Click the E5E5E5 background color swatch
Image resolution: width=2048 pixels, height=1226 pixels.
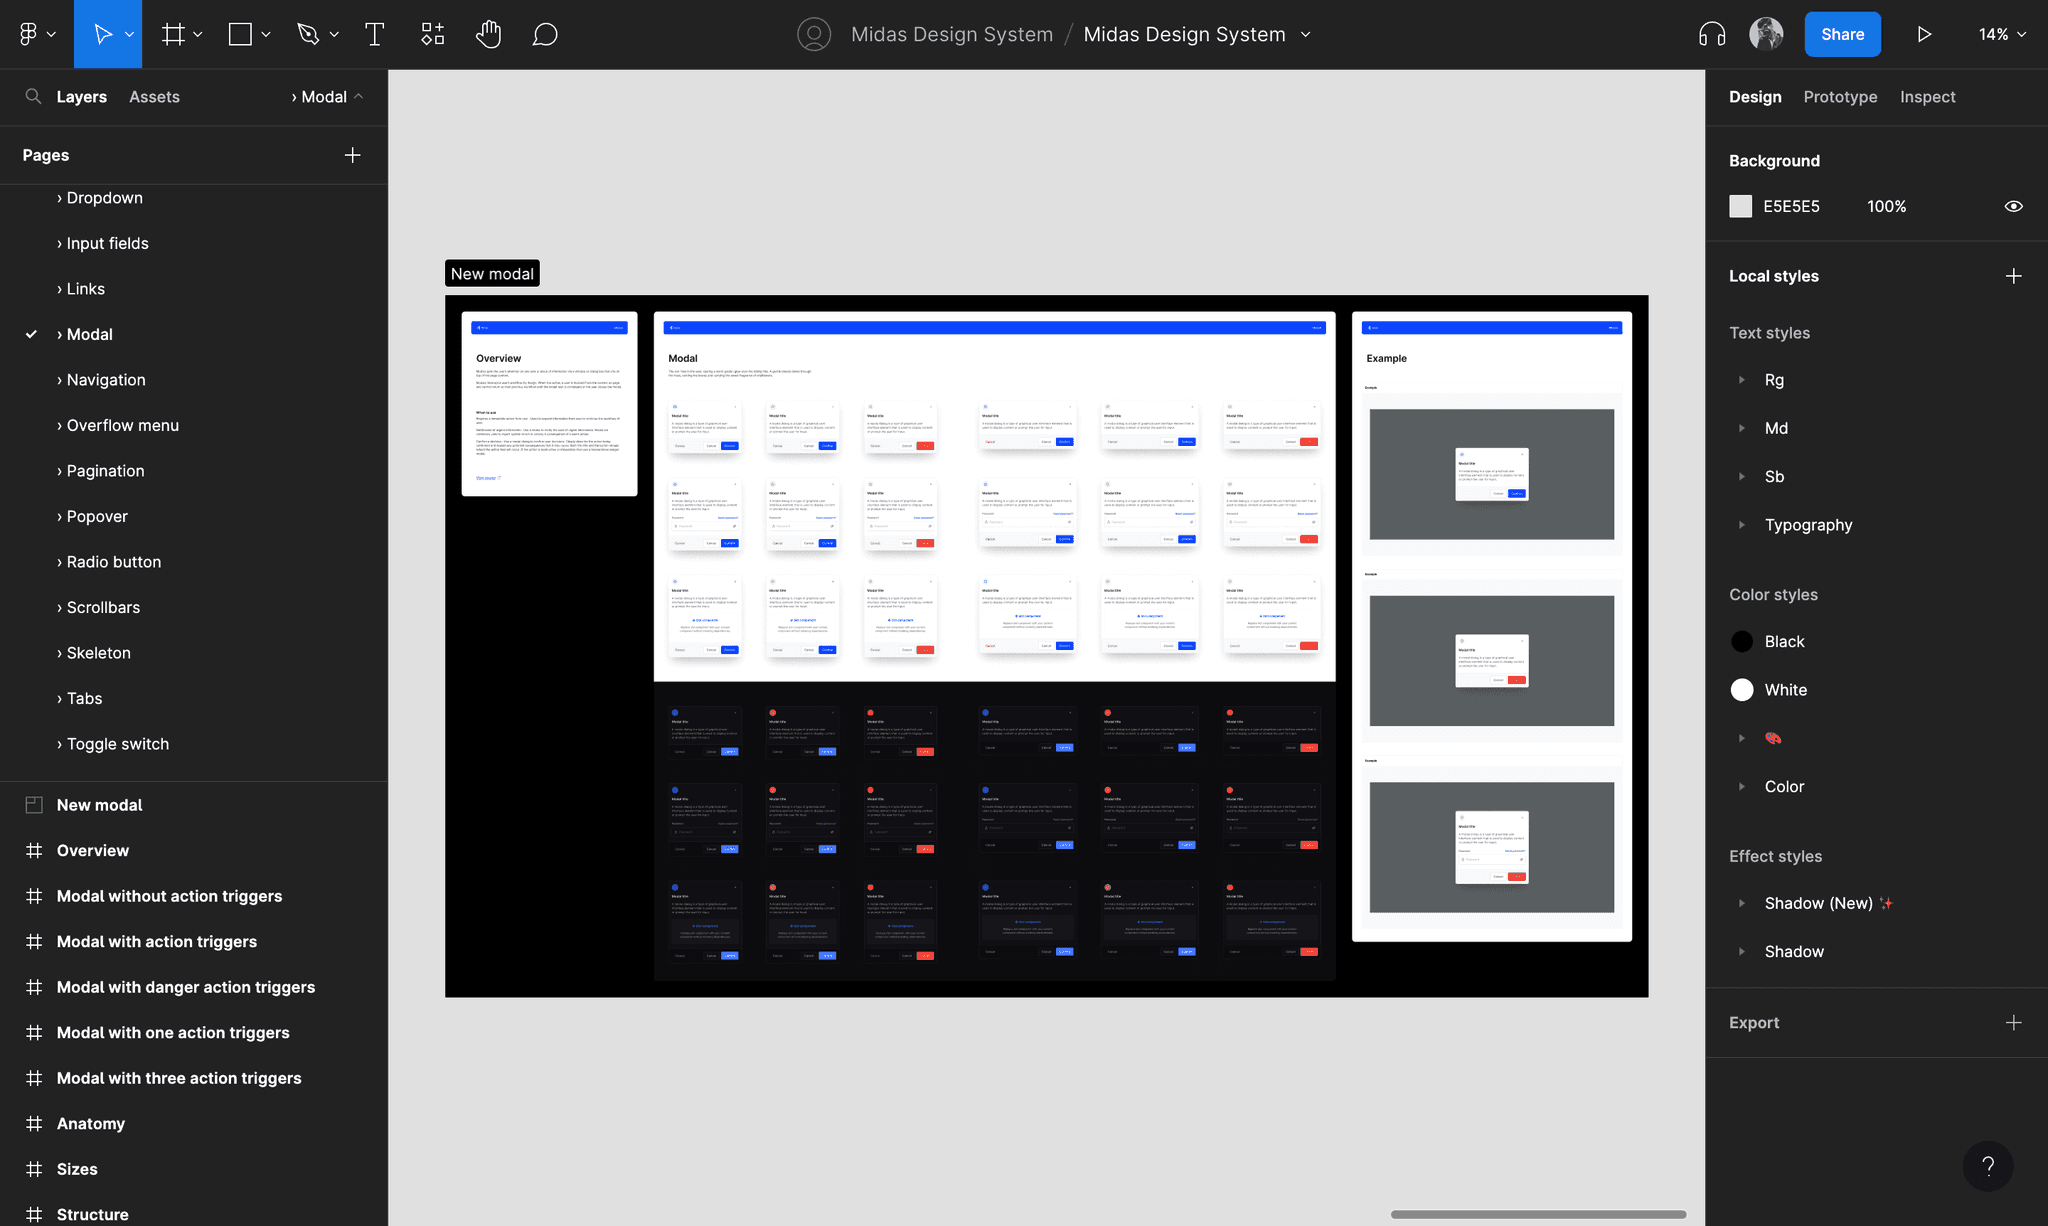tap(1741, 206)
